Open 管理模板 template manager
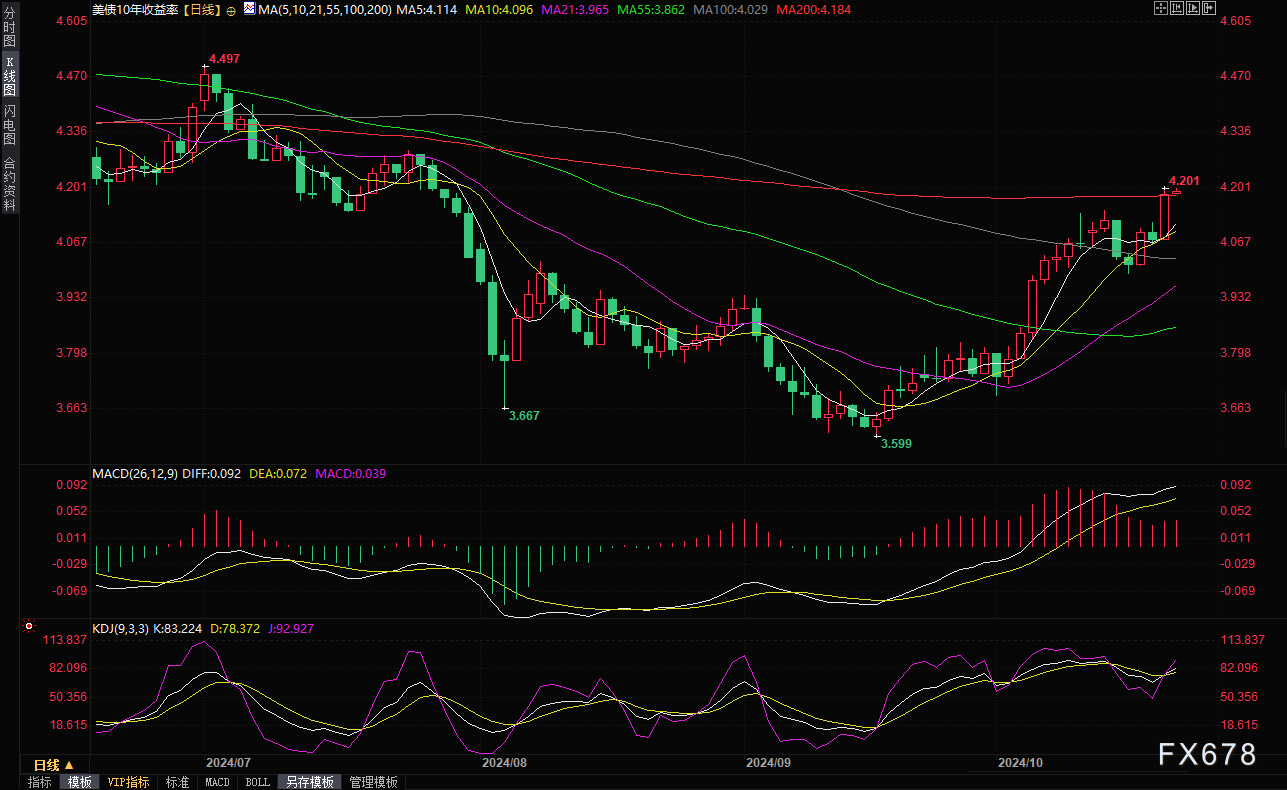The width and height of the screenshot is (1287, 790). (373, 782)
